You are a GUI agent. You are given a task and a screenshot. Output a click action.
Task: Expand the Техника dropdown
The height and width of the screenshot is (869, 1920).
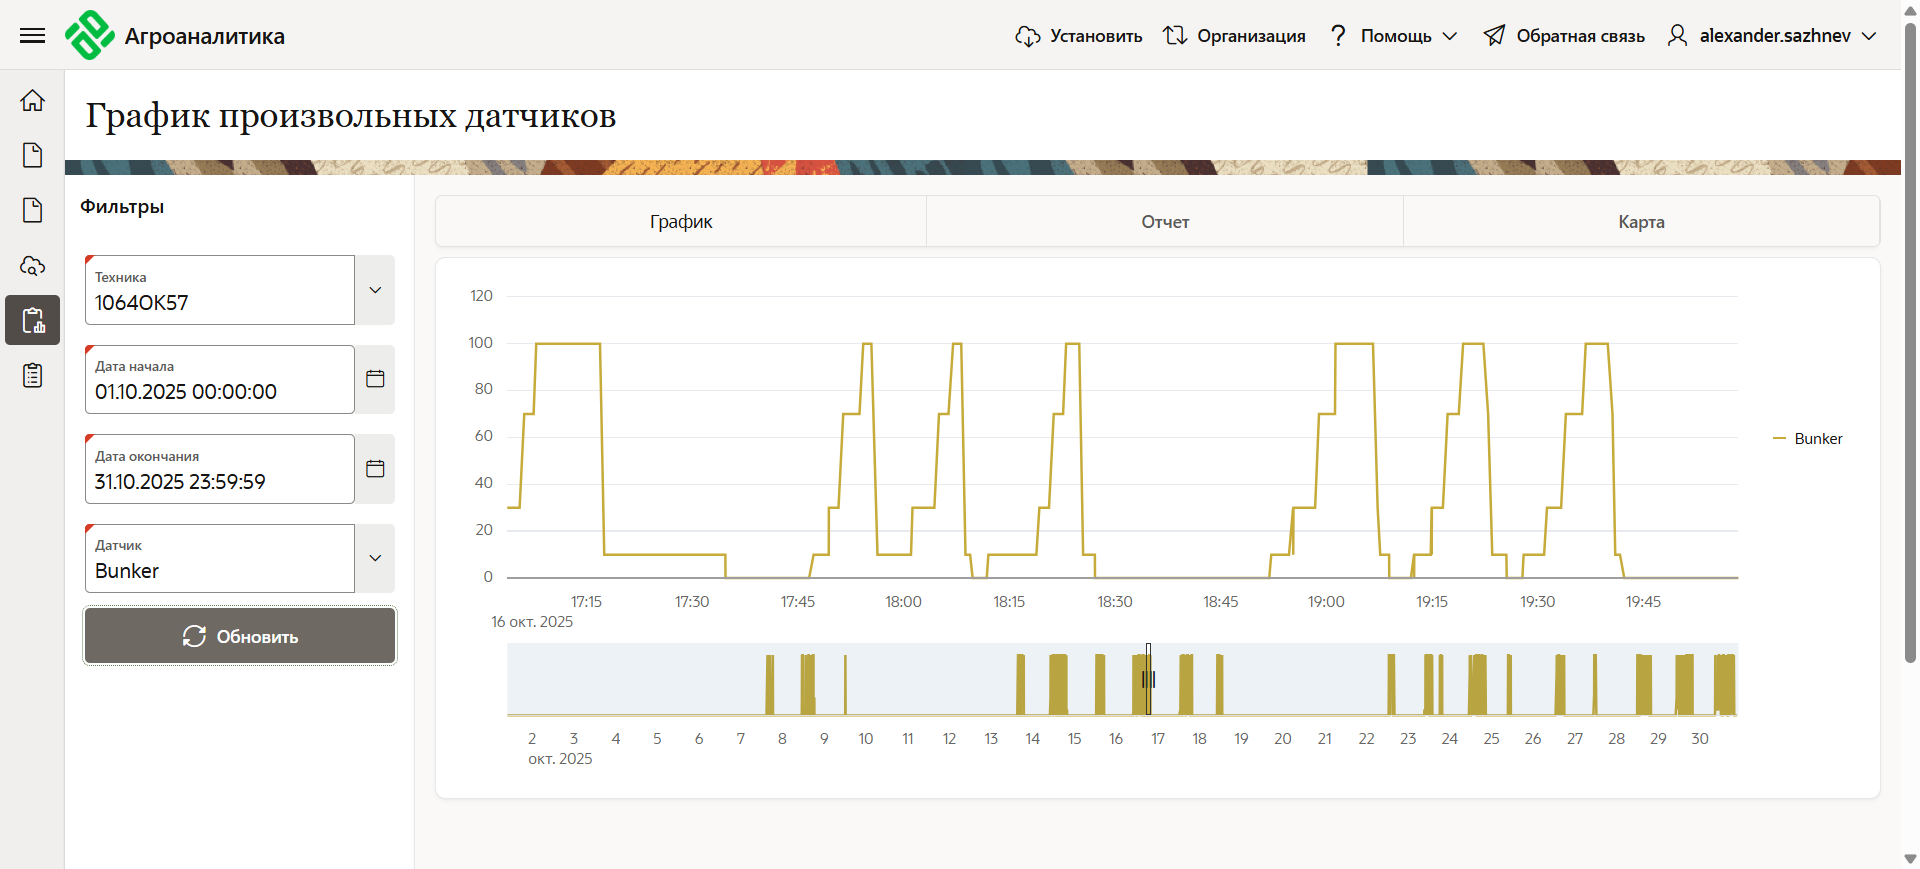click(x=375, y=290)
